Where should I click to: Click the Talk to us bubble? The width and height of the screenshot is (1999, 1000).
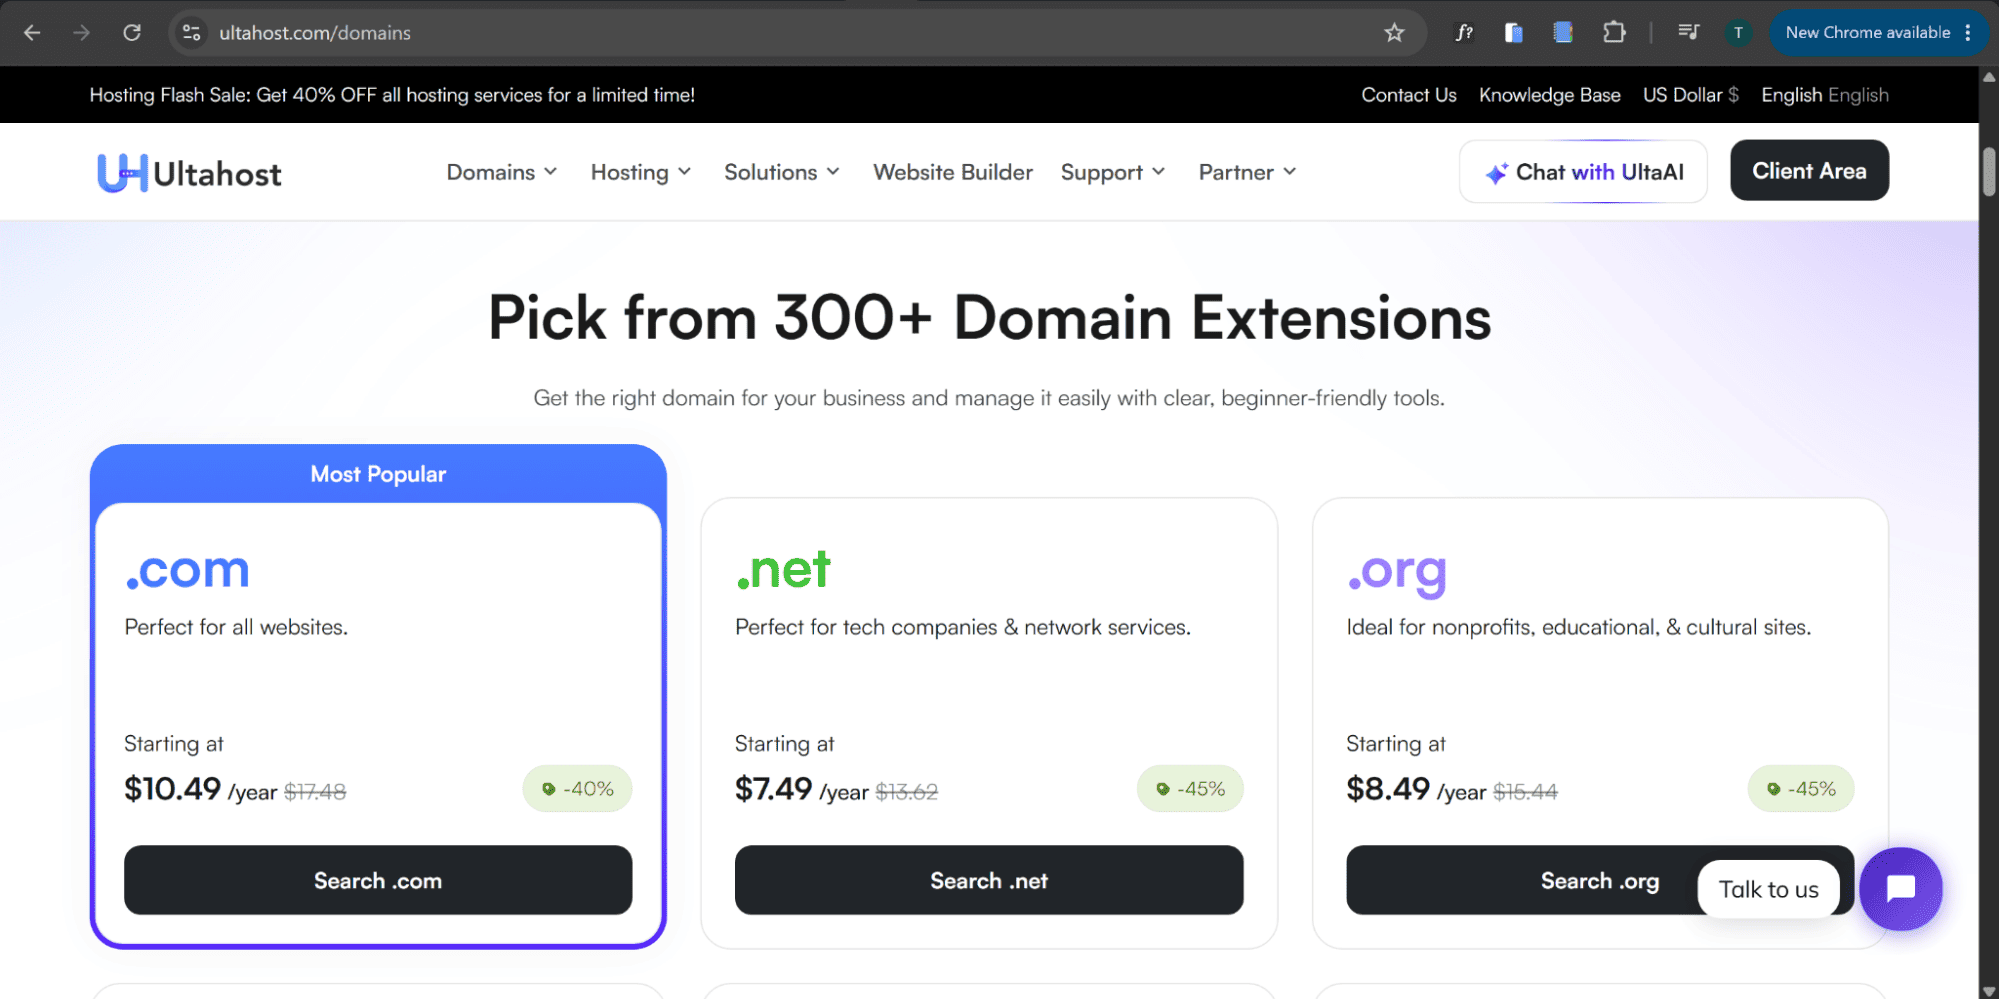[x=1768, y=889]
